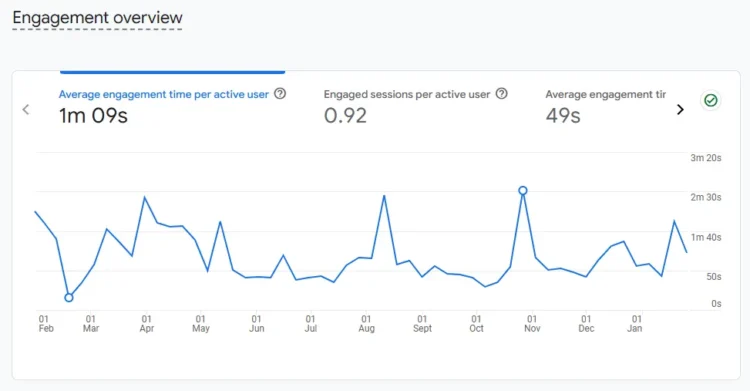Click the 01 Nov x-axis label
The width and height of the screenshot is (750, 391).
point(532,324)
